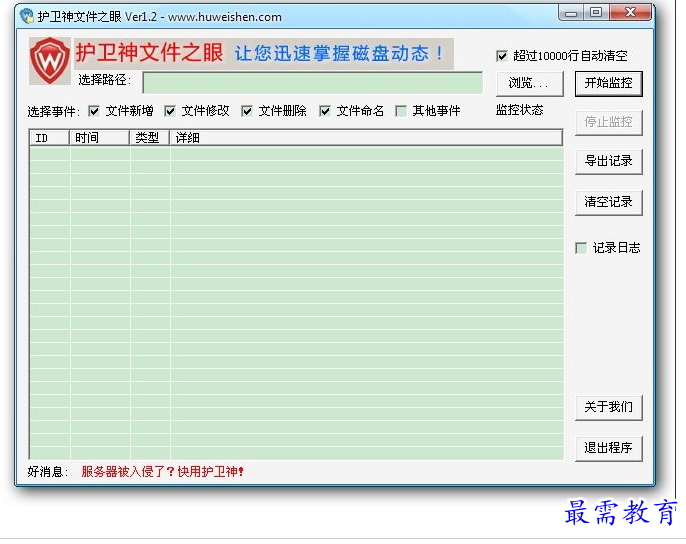The width and height of the screenshot is (686, 544).
Task: Click the 停止监控 button
Action: 609,122
